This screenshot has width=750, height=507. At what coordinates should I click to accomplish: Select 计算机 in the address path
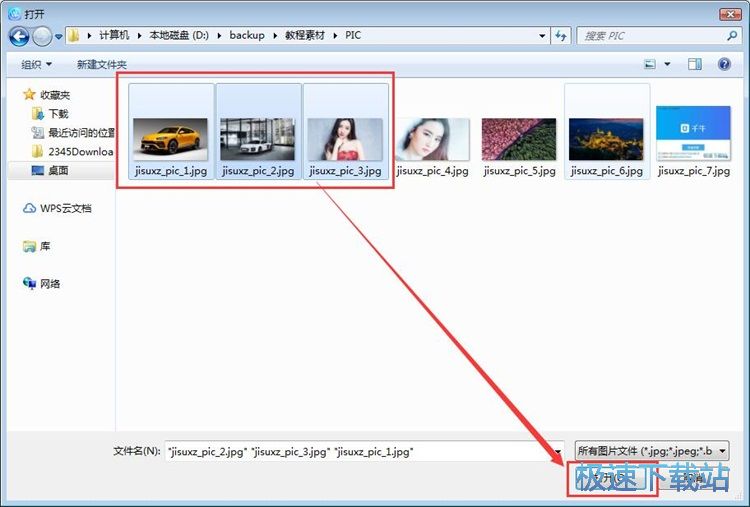[114, 35]
